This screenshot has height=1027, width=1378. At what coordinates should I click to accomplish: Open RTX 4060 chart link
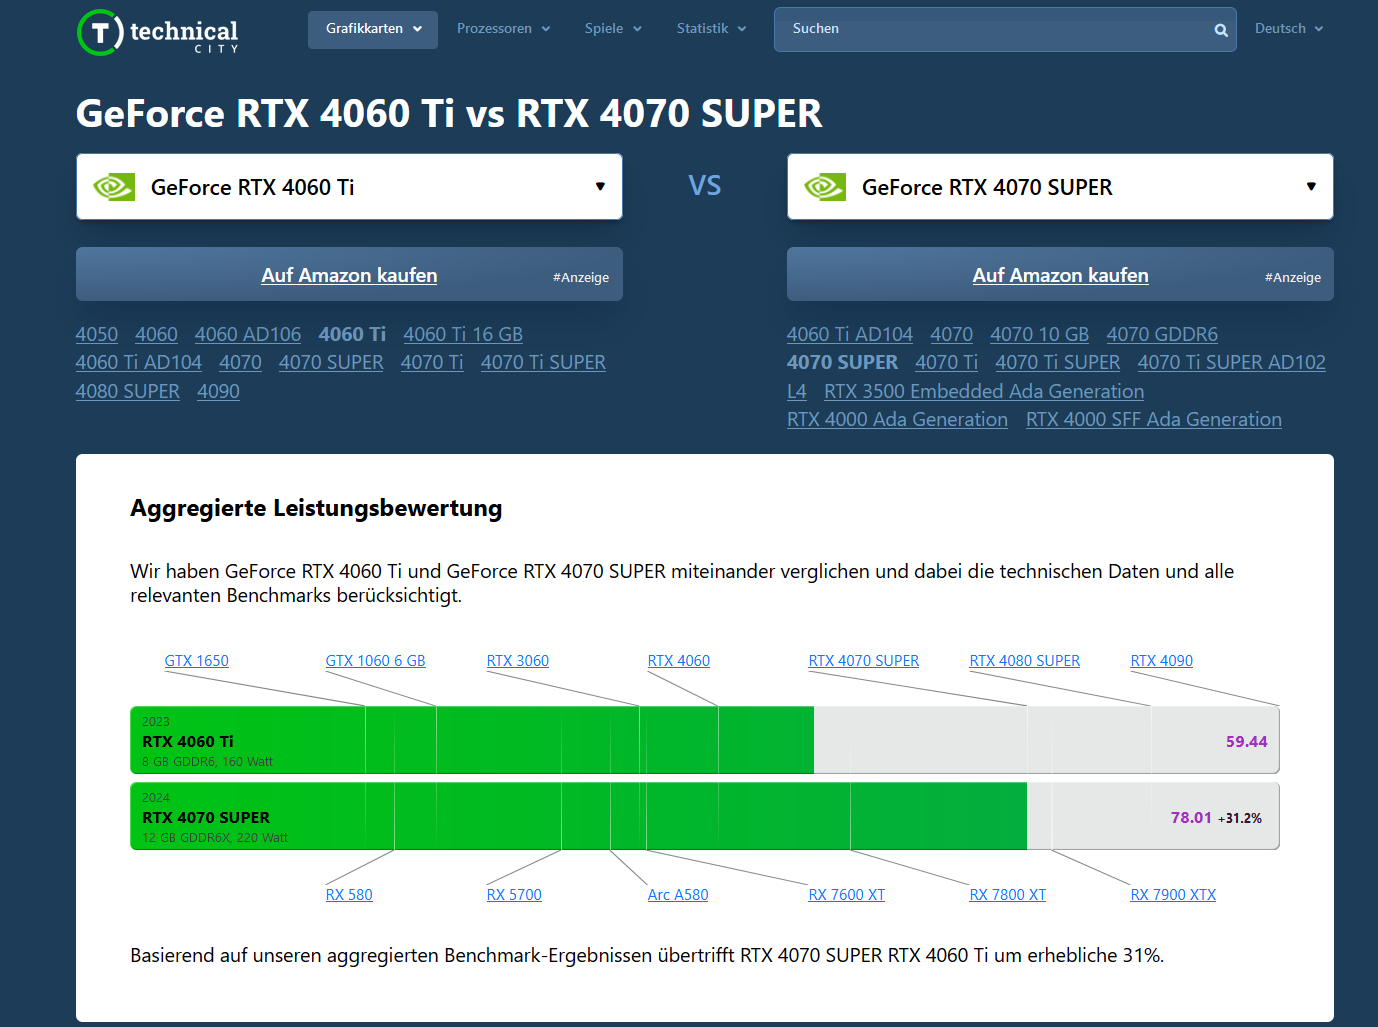679,661
